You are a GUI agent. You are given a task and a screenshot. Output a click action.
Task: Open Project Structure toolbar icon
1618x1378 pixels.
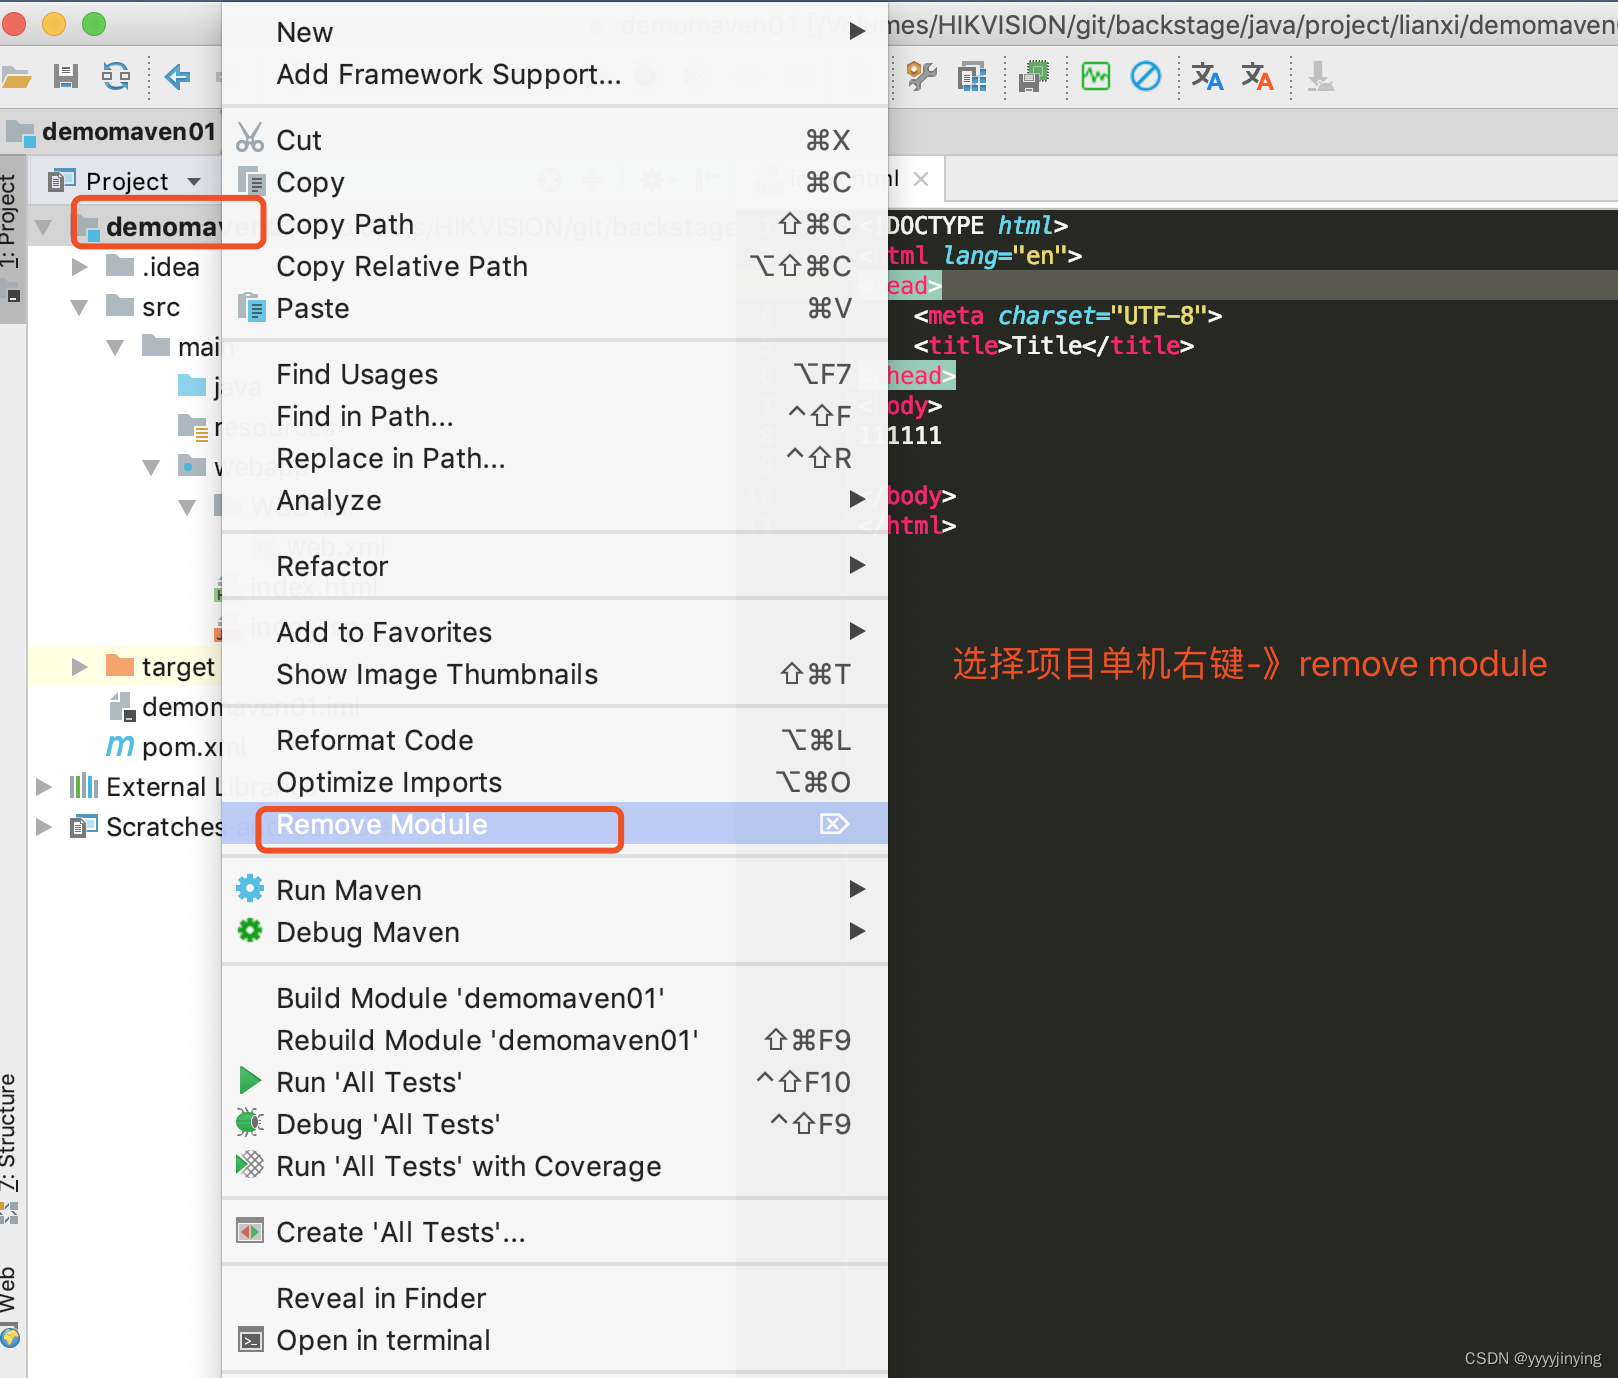(972, 77)
